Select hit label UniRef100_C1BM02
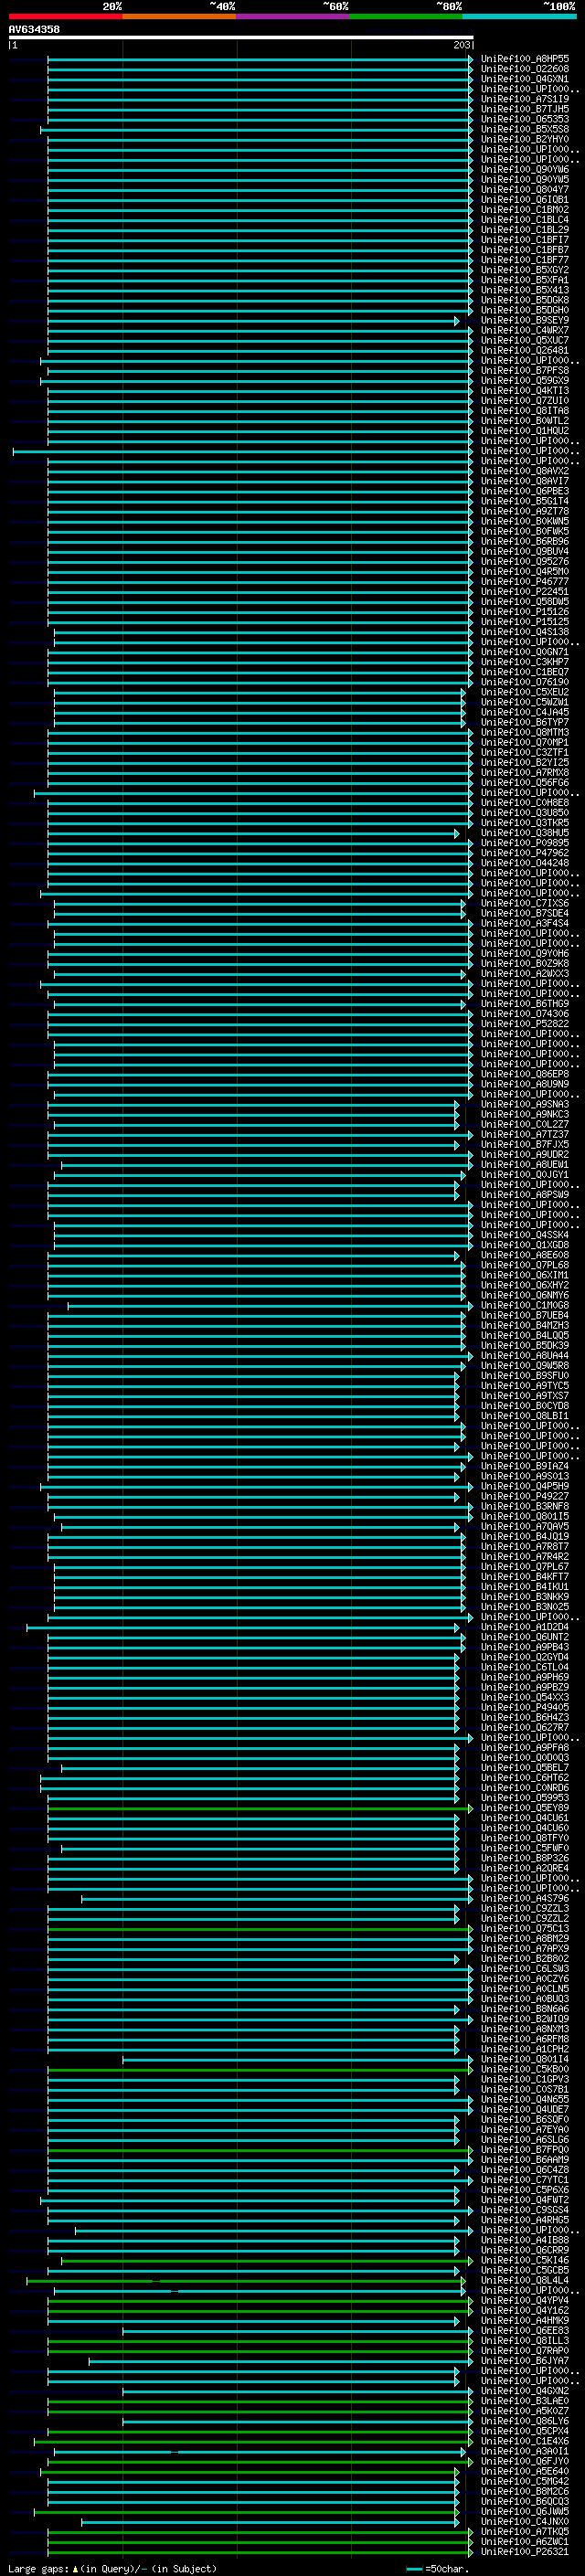Screen dimensions: 585x2576 point(525,210)
